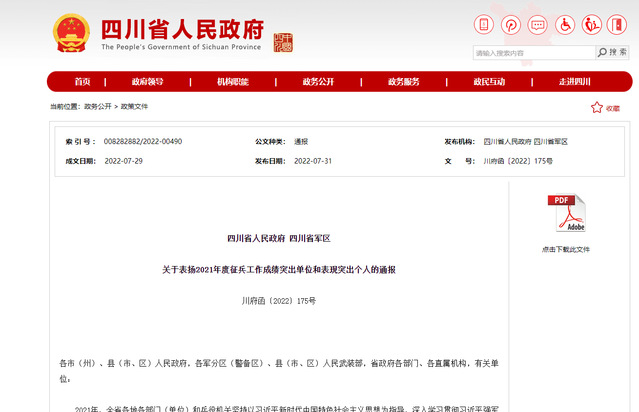The image size is (639, 412).
Task: Click 政策文件 breadcrumb link
Action: pyautogui.click(x=134, y=105)
